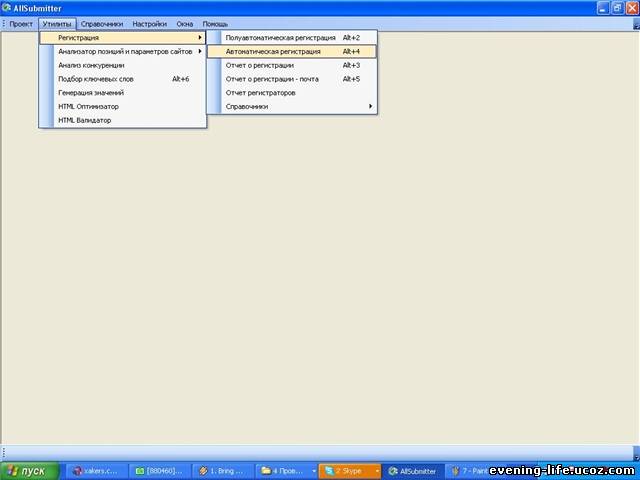Click the menu bar toolbar options arrow
Image resolution: width=640 pixels, height=480 pixels.
[x=636, y=25]
